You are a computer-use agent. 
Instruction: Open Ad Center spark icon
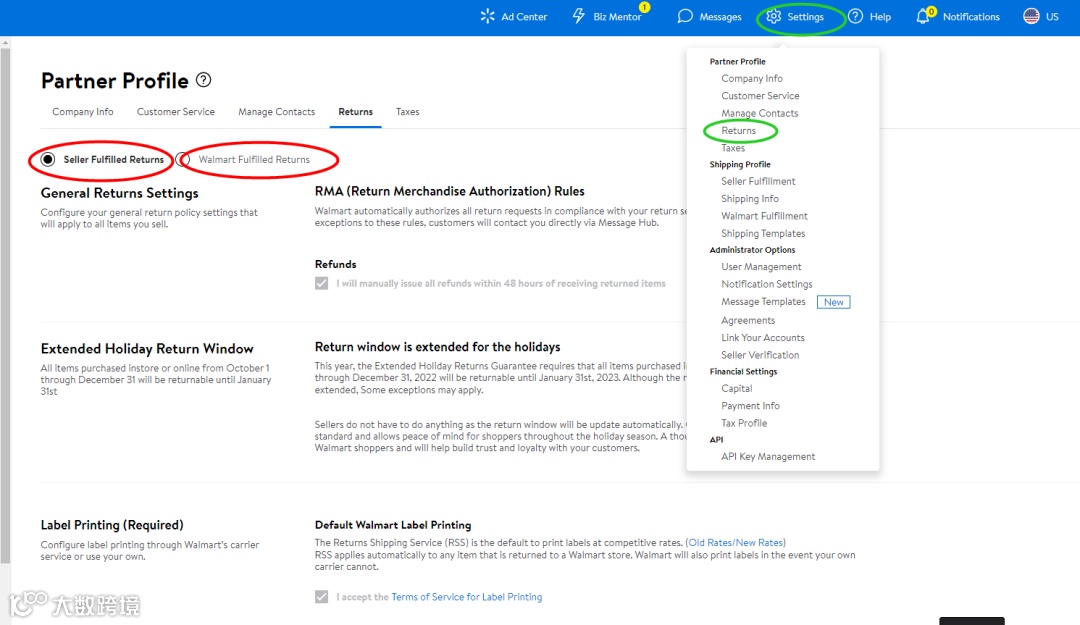tap(488, 16)
